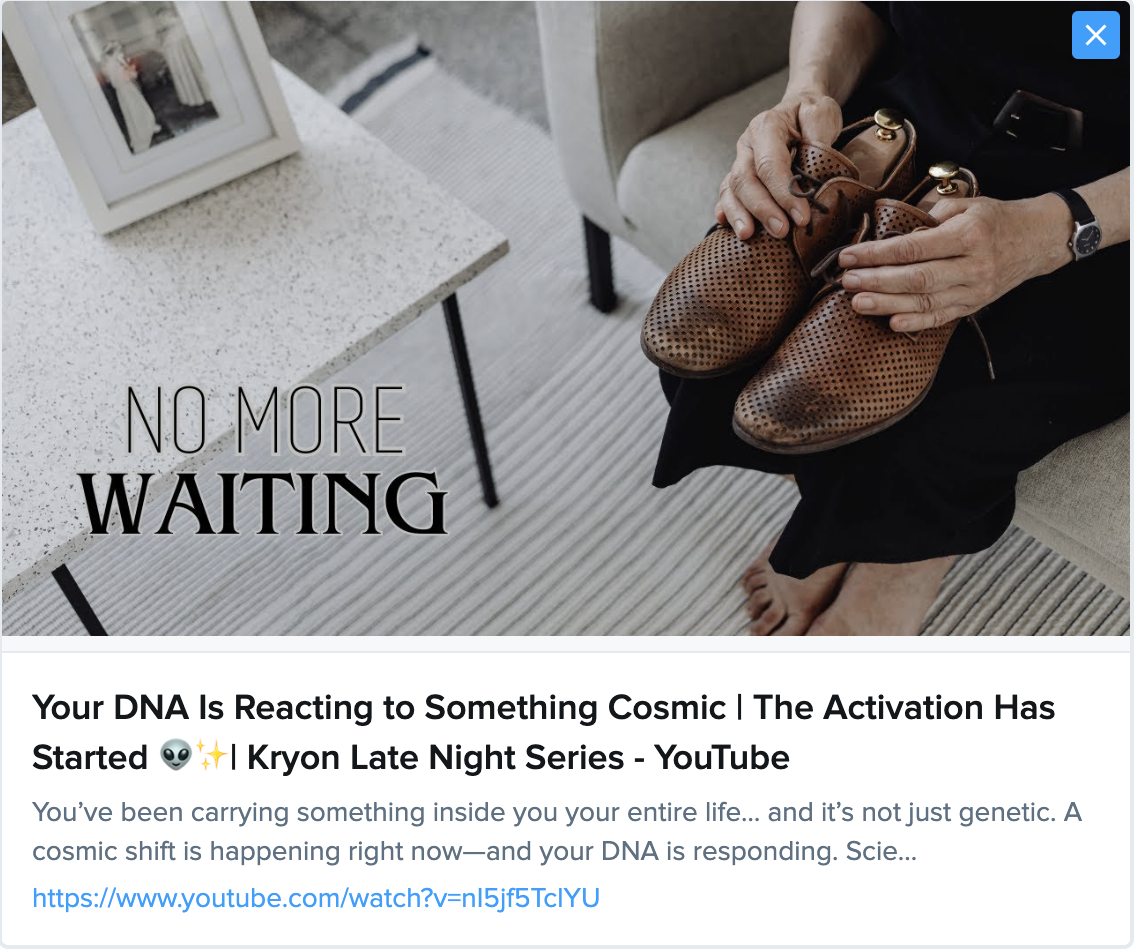Close the link preview card
1134x952 pixels.
(x=1095, y=35)
